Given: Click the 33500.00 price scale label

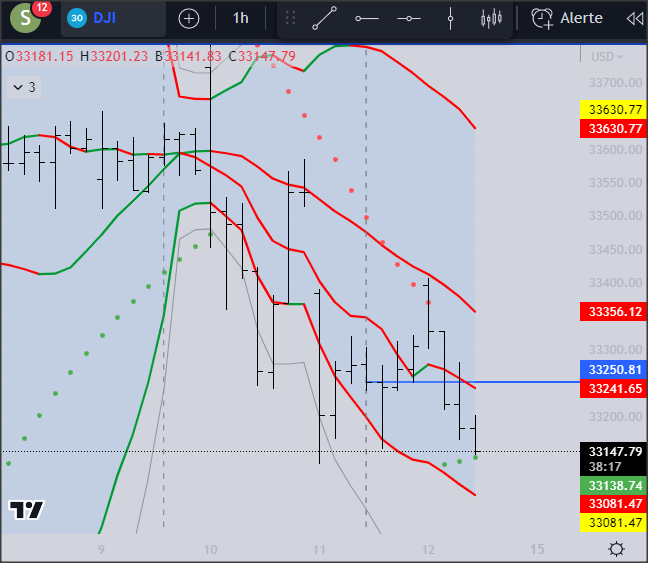Looking at the screenshot, I should click(615, 216).
